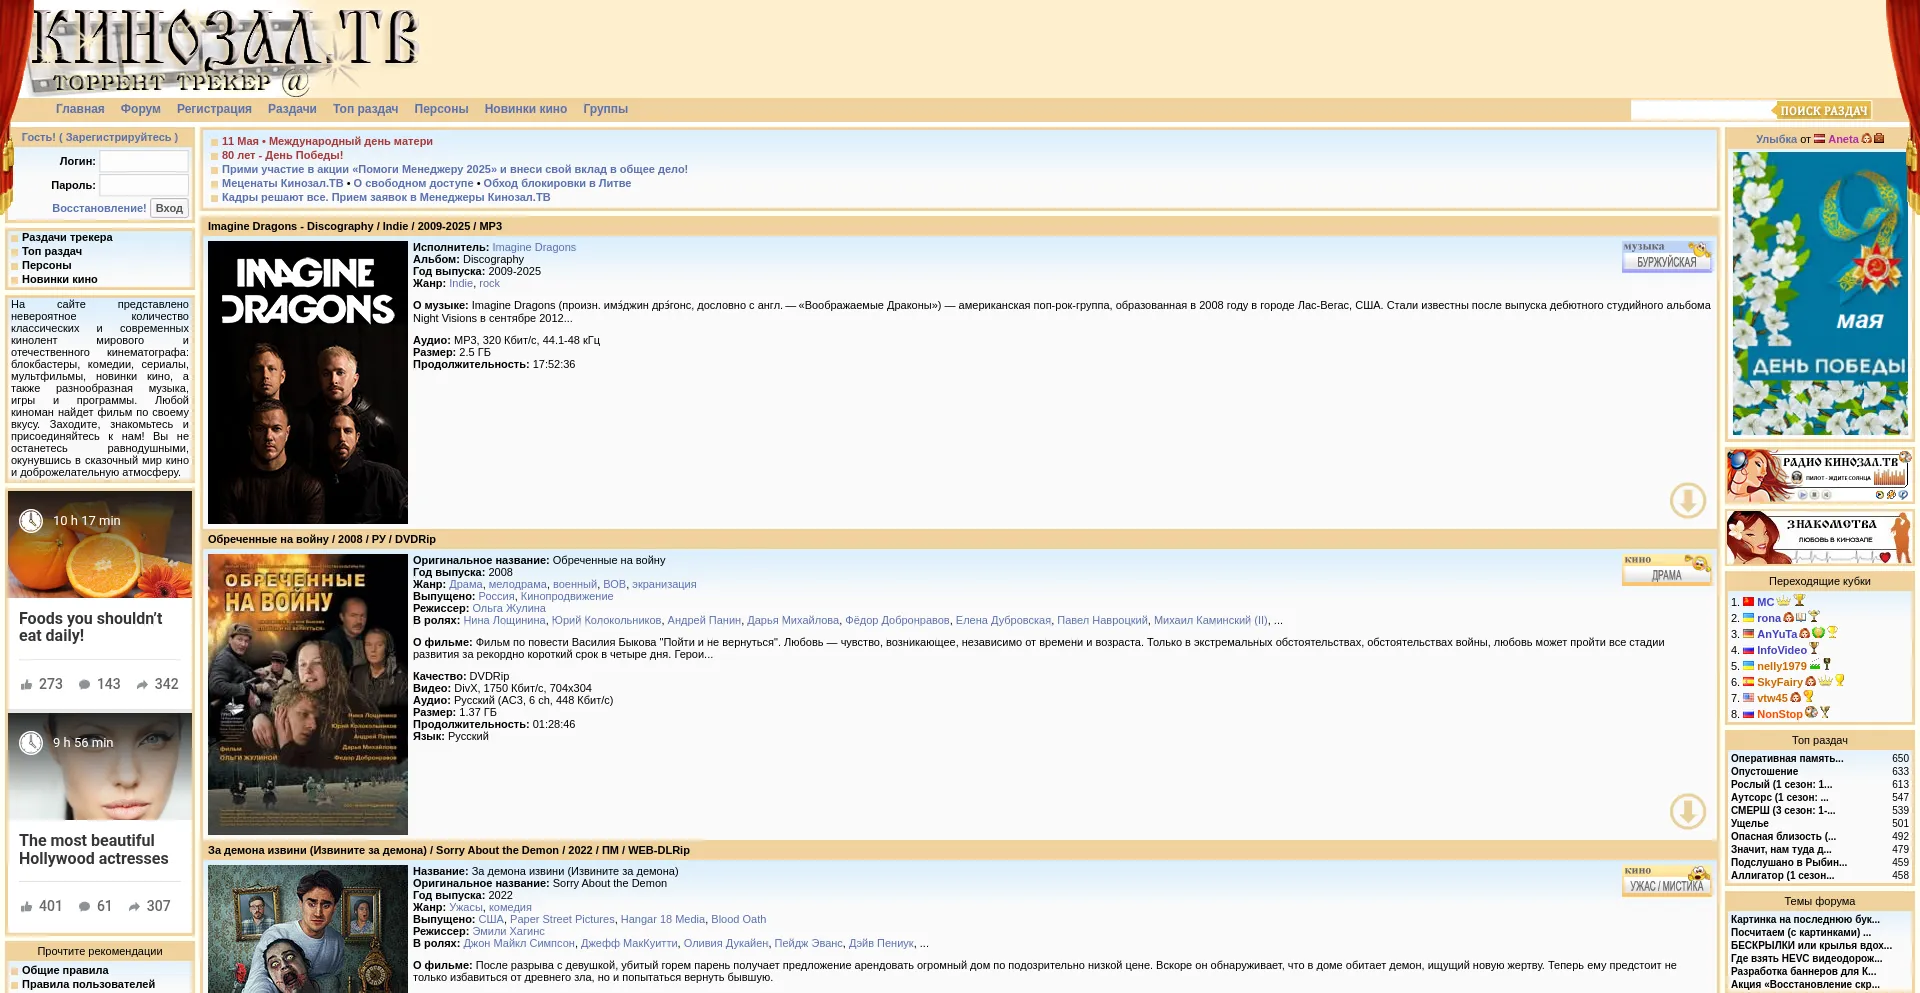Open the Радио Кинозал.ТВ banner
This screenshot has width=1920, height=993.
(1819, 476)
